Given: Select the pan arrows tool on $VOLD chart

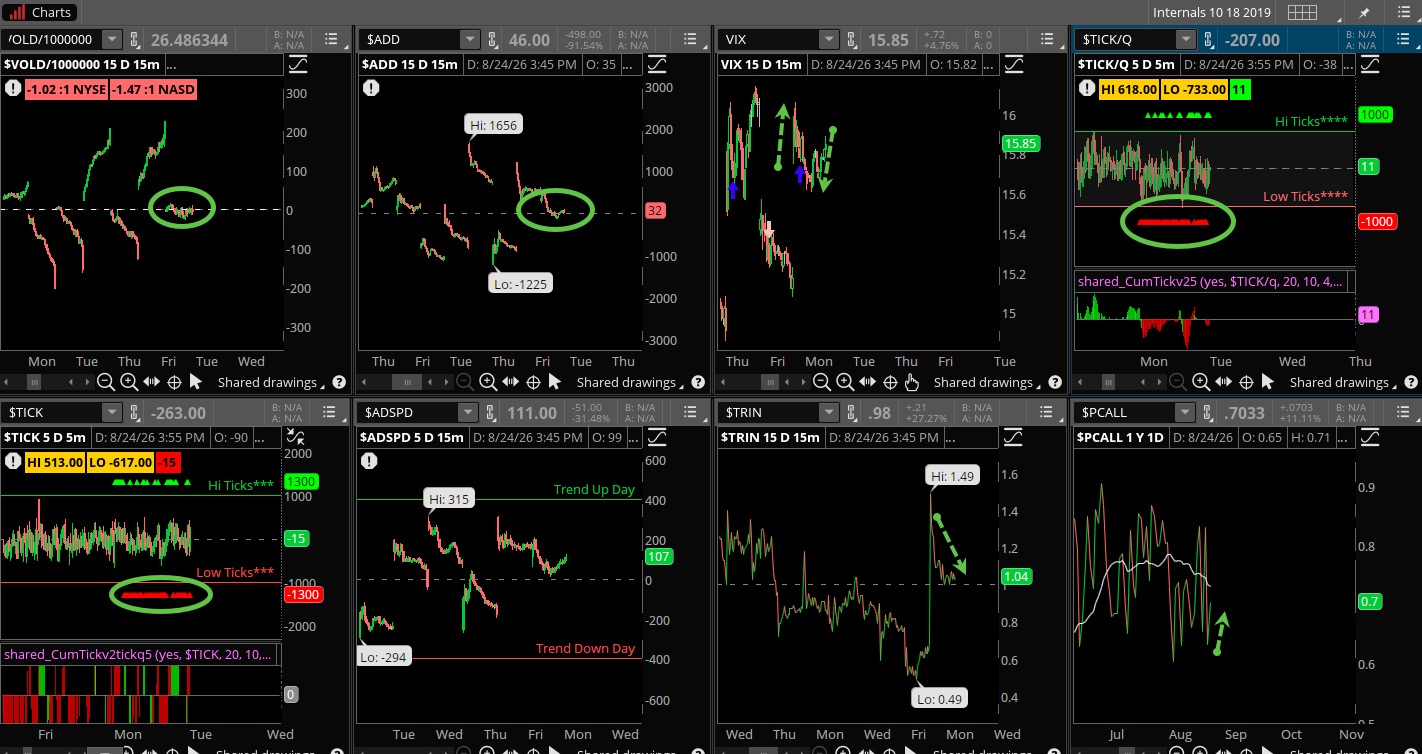Looking at the screenshot, I should click(152, 382).
